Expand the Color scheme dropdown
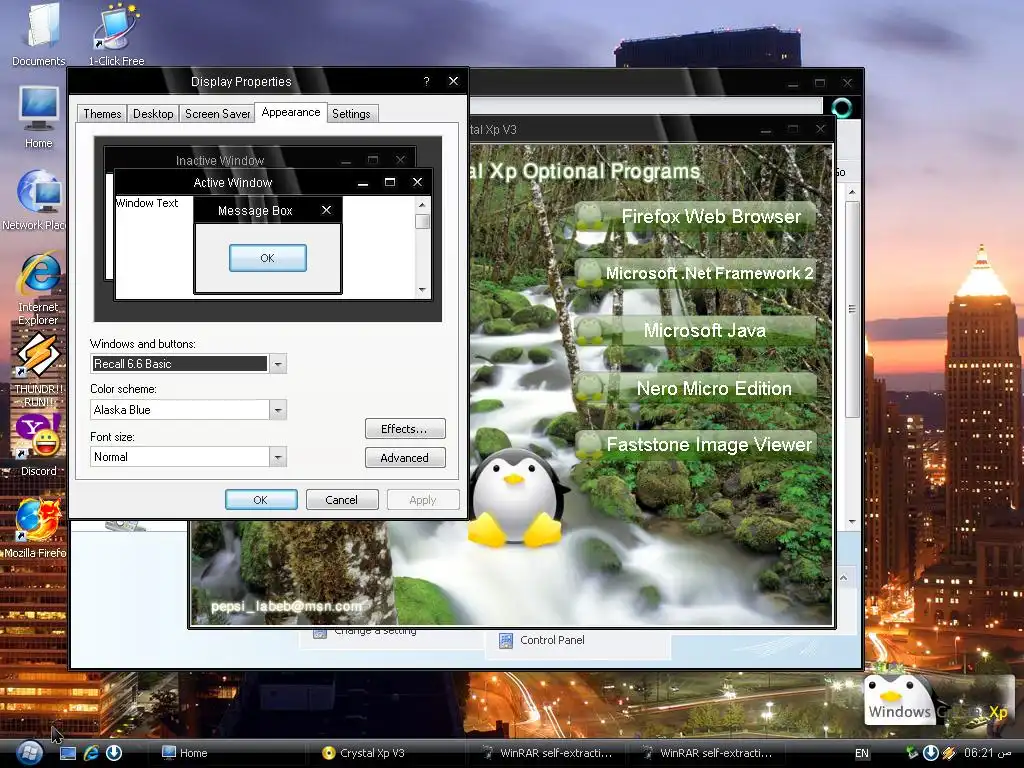Image resolution: width=1024 pixels, height=768 pixels. pos(278,410)
